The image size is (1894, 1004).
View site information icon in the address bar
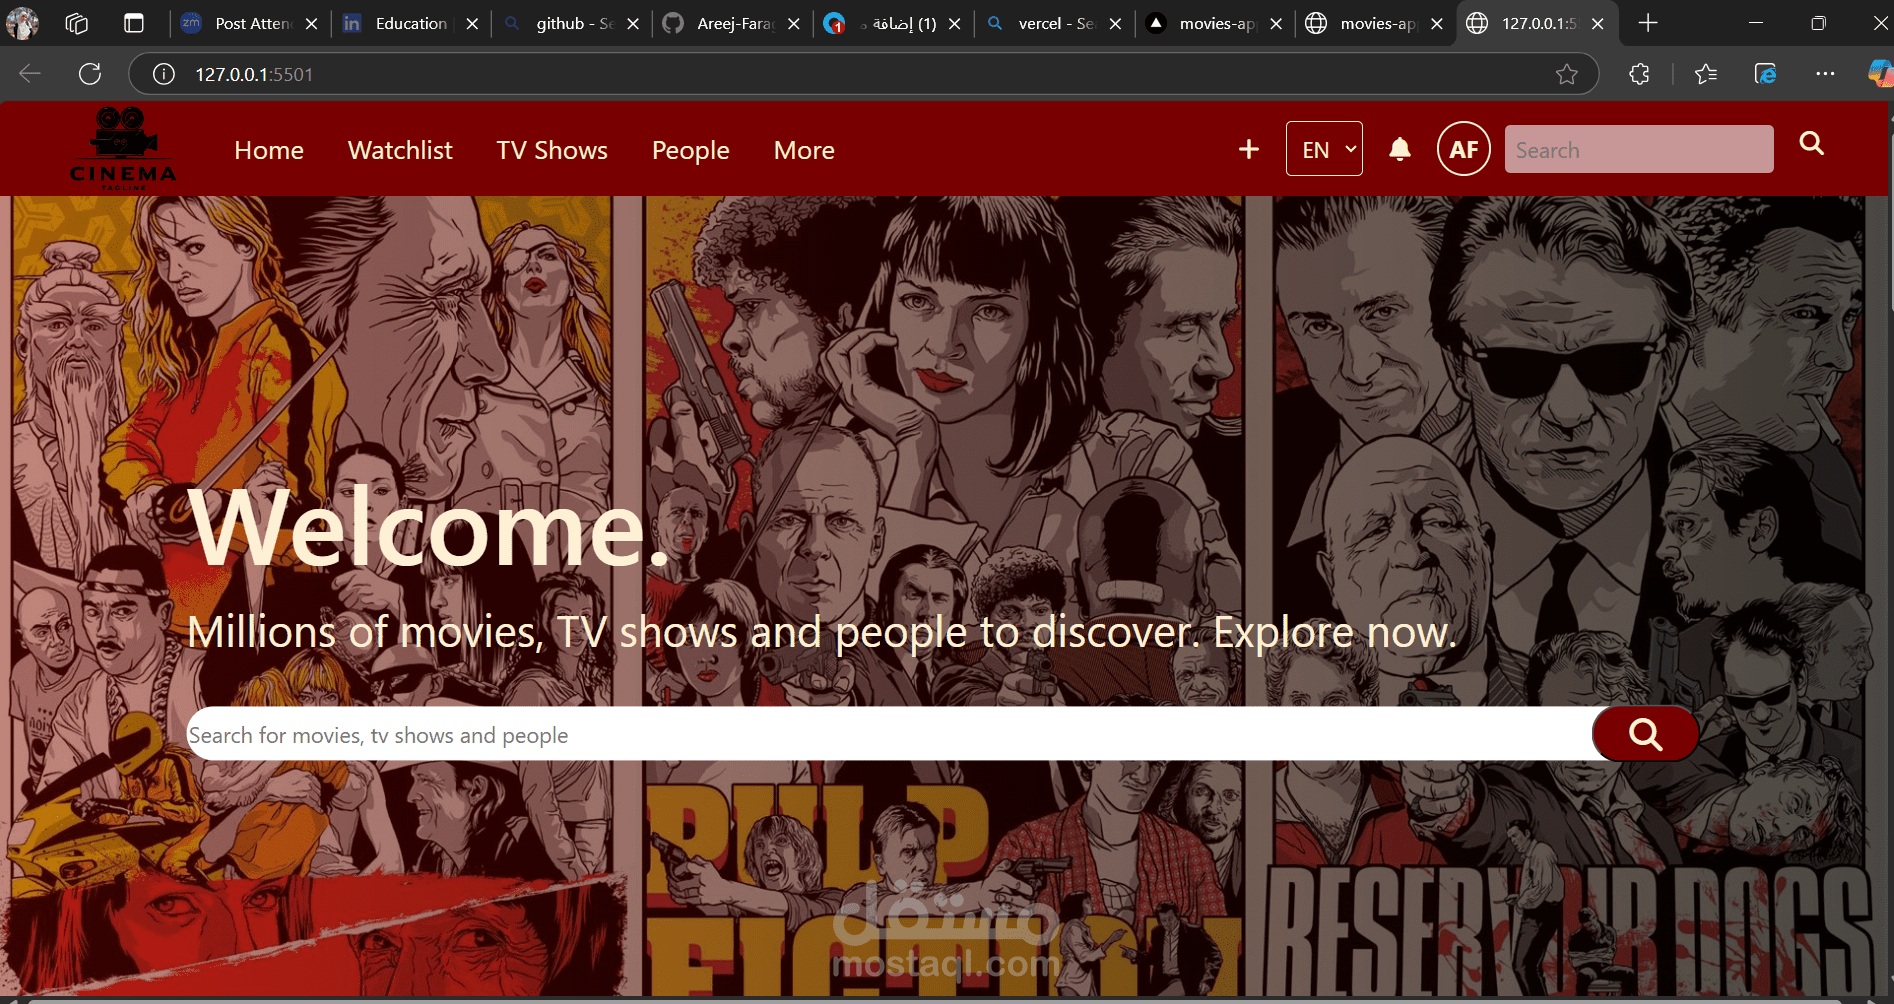click(x=164, y=74)
